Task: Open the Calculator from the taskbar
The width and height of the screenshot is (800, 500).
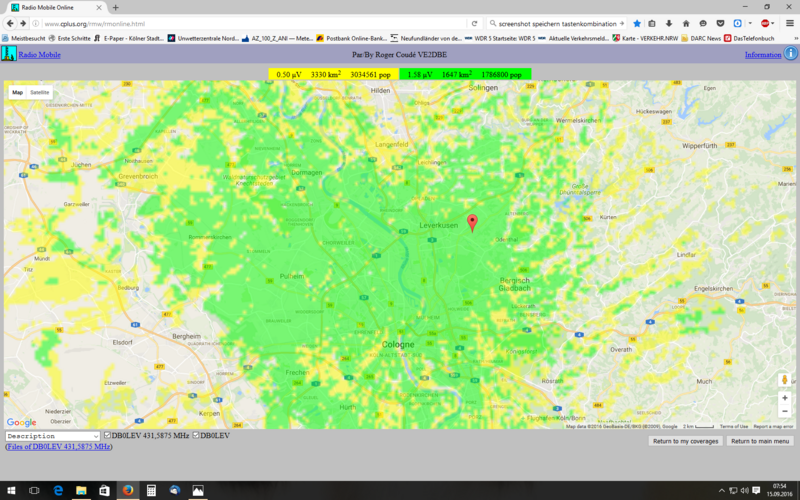Action: [x=151, y=490]
